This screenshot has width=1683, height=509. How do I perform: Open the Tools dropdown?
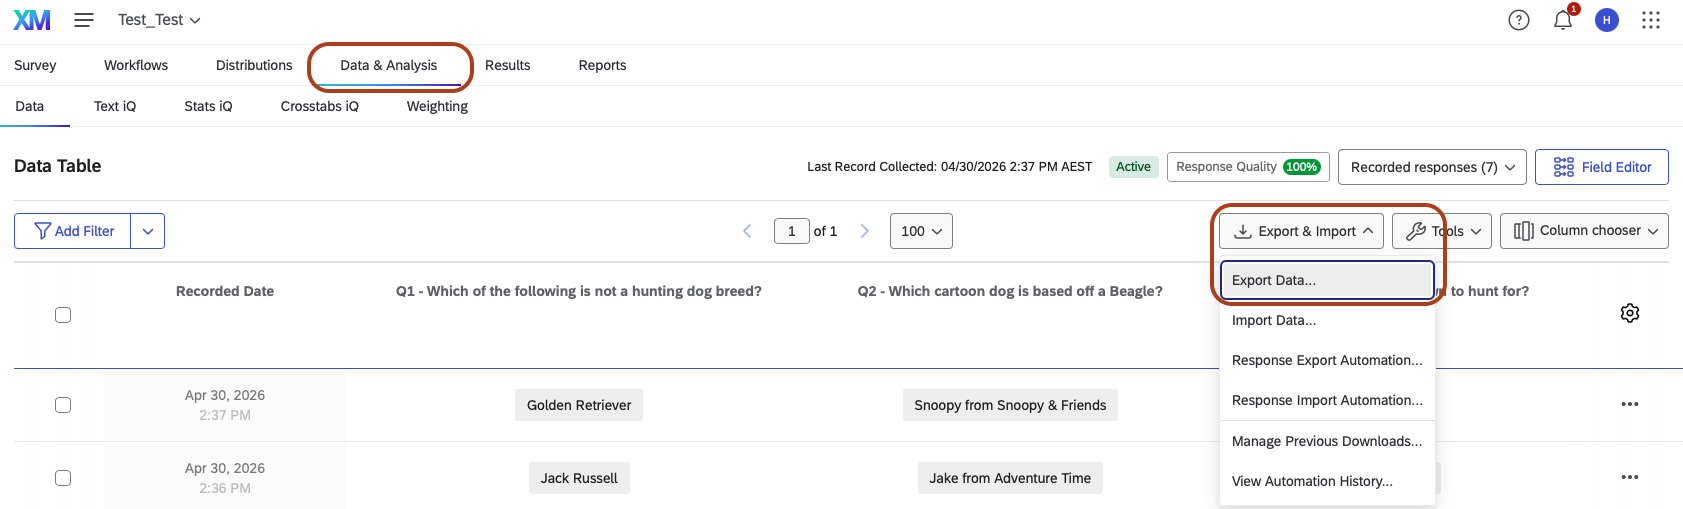click(1442, 231)
